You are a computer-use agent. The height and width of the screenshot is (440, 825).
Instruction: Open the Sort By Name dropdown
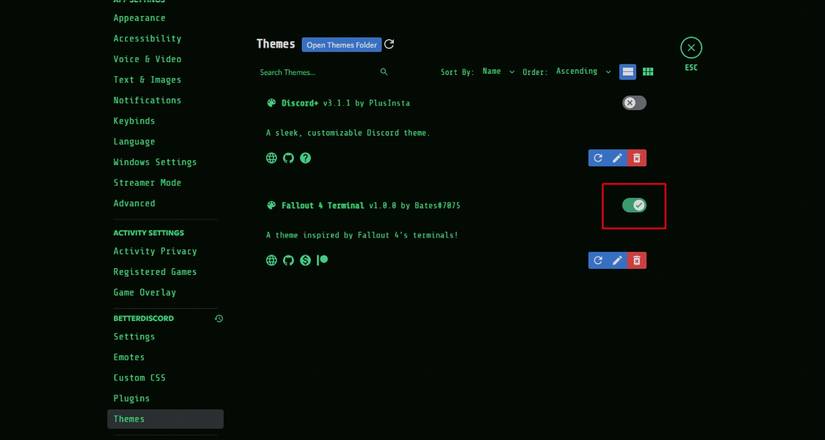(x=498, y=72)
